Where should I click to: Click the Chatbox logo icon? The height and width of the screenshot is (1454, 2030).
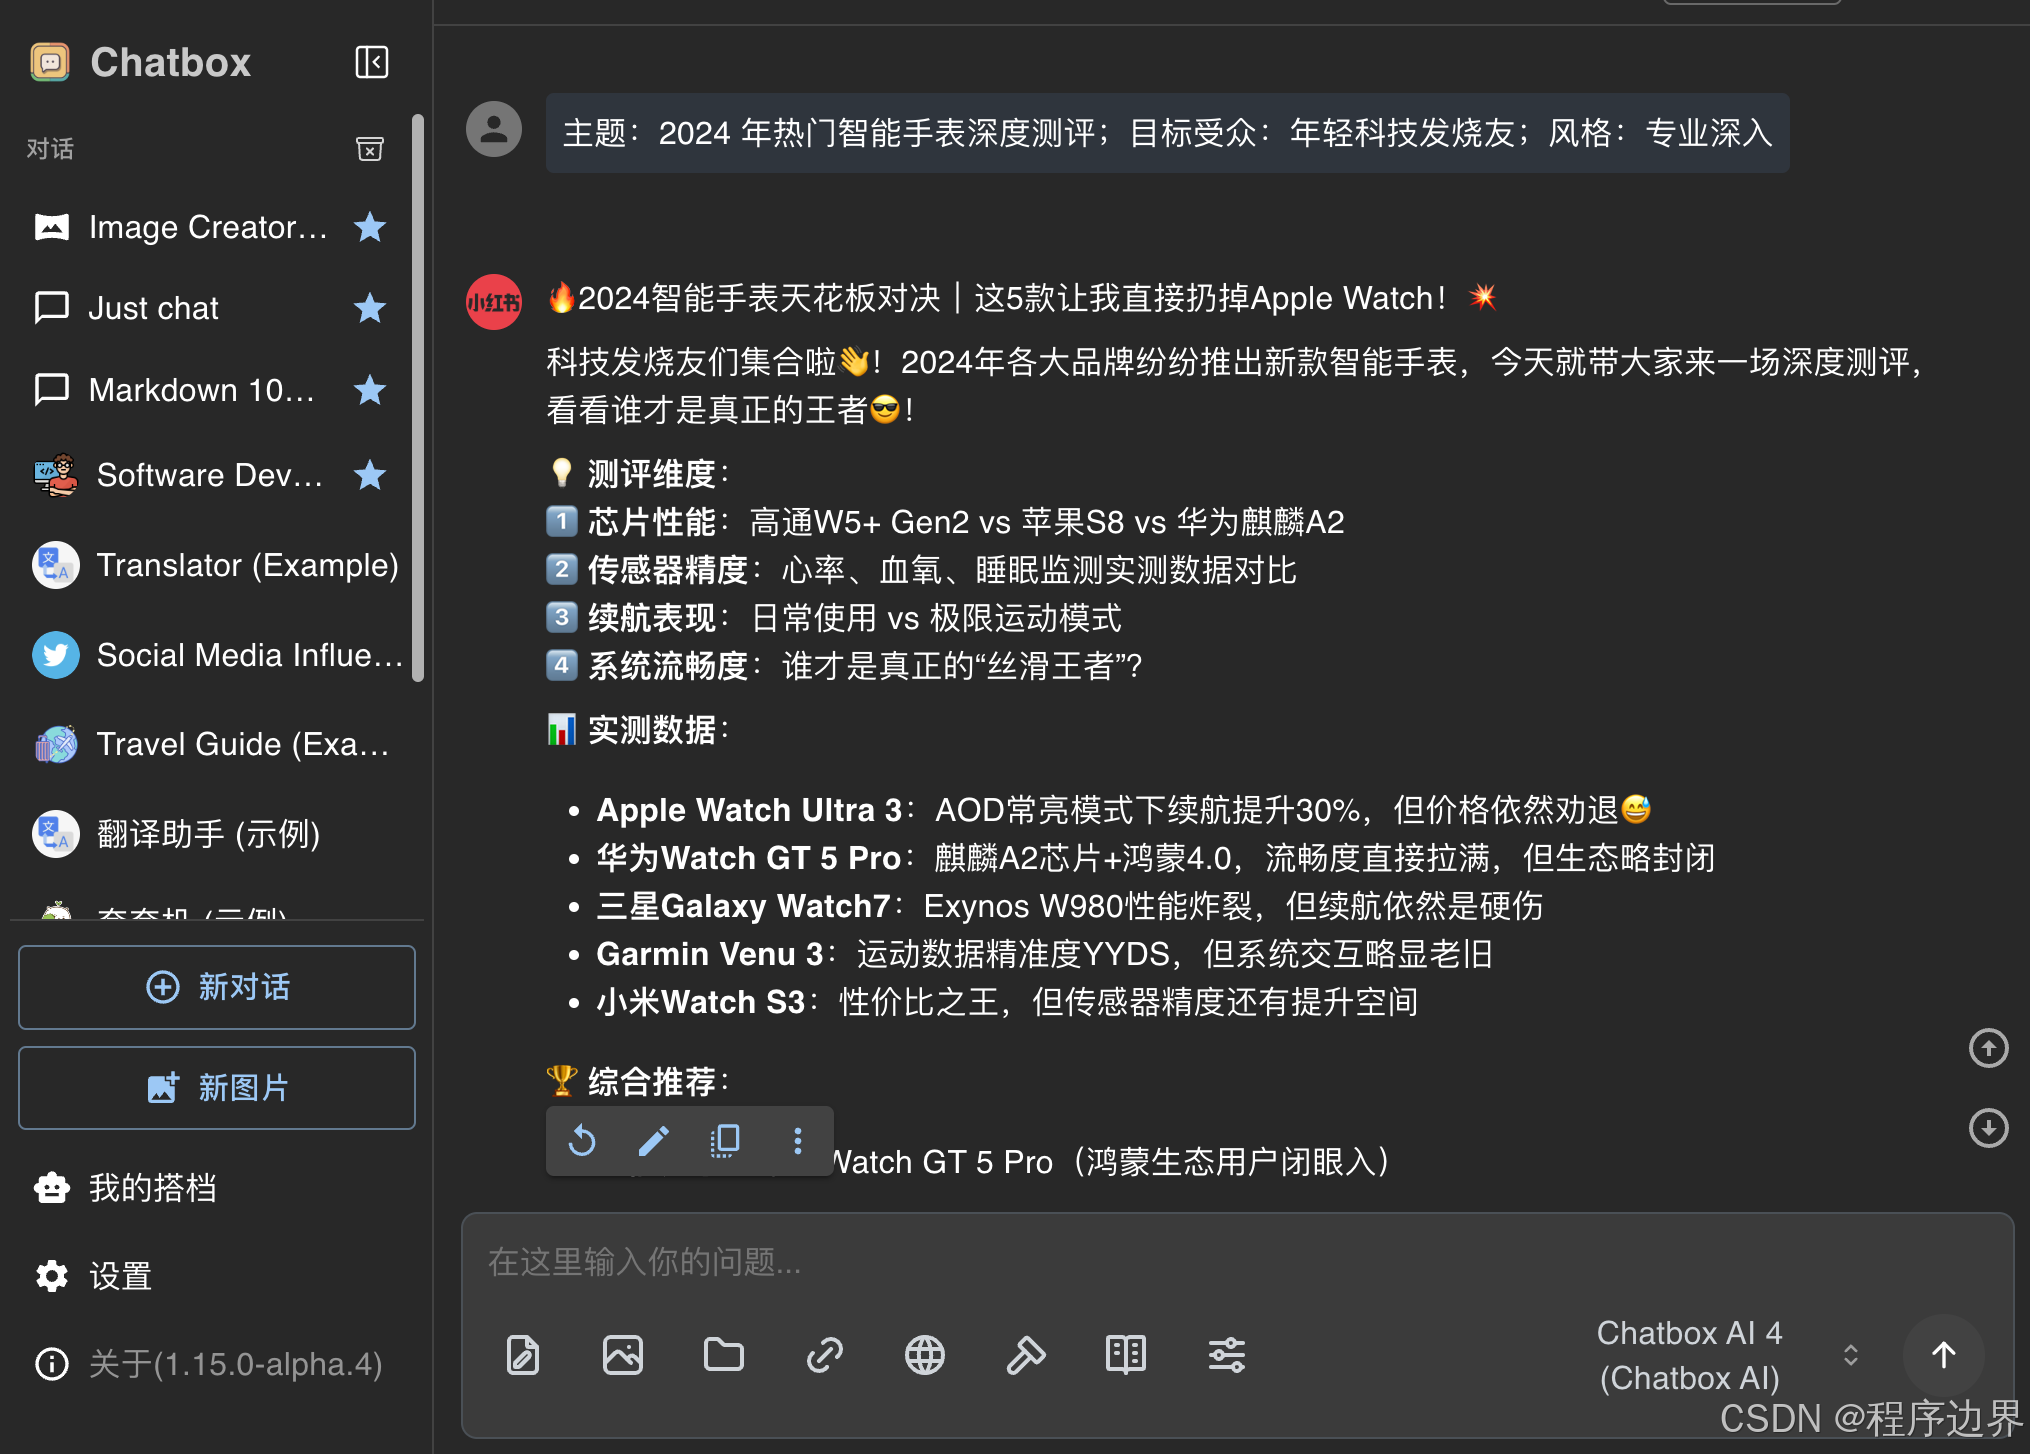click(x=50, y=62)
